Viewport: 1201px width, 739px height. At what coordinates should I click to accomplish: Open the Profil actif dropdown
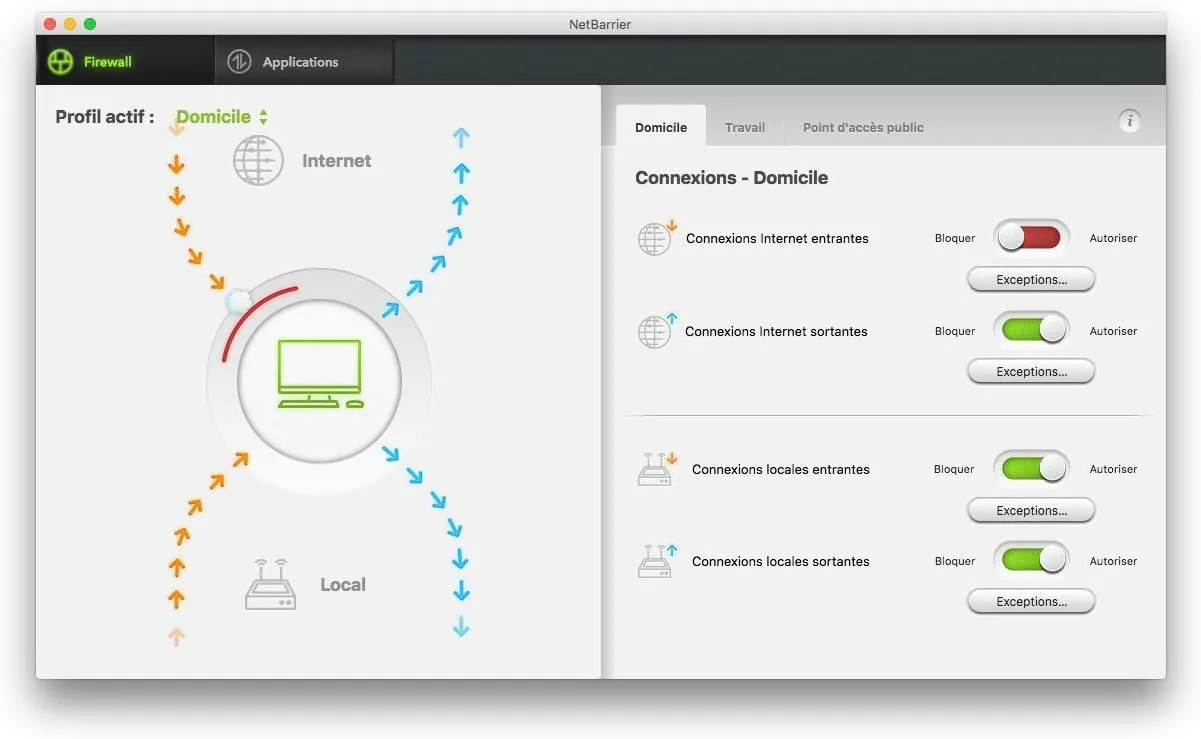point(221,116)
